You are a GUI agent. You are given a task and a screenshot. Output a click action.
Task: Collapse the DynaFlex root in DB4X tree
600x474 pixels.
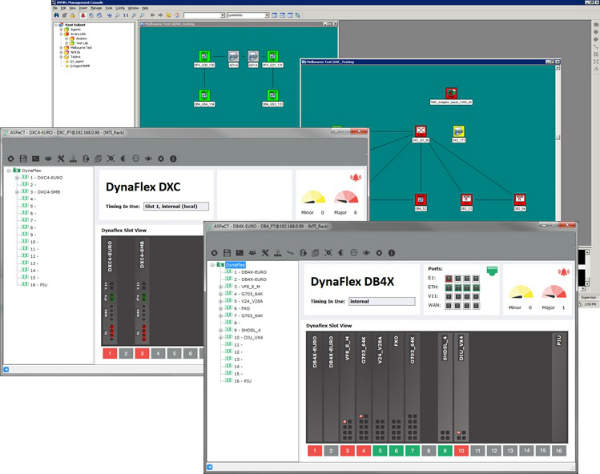[211, 266]
